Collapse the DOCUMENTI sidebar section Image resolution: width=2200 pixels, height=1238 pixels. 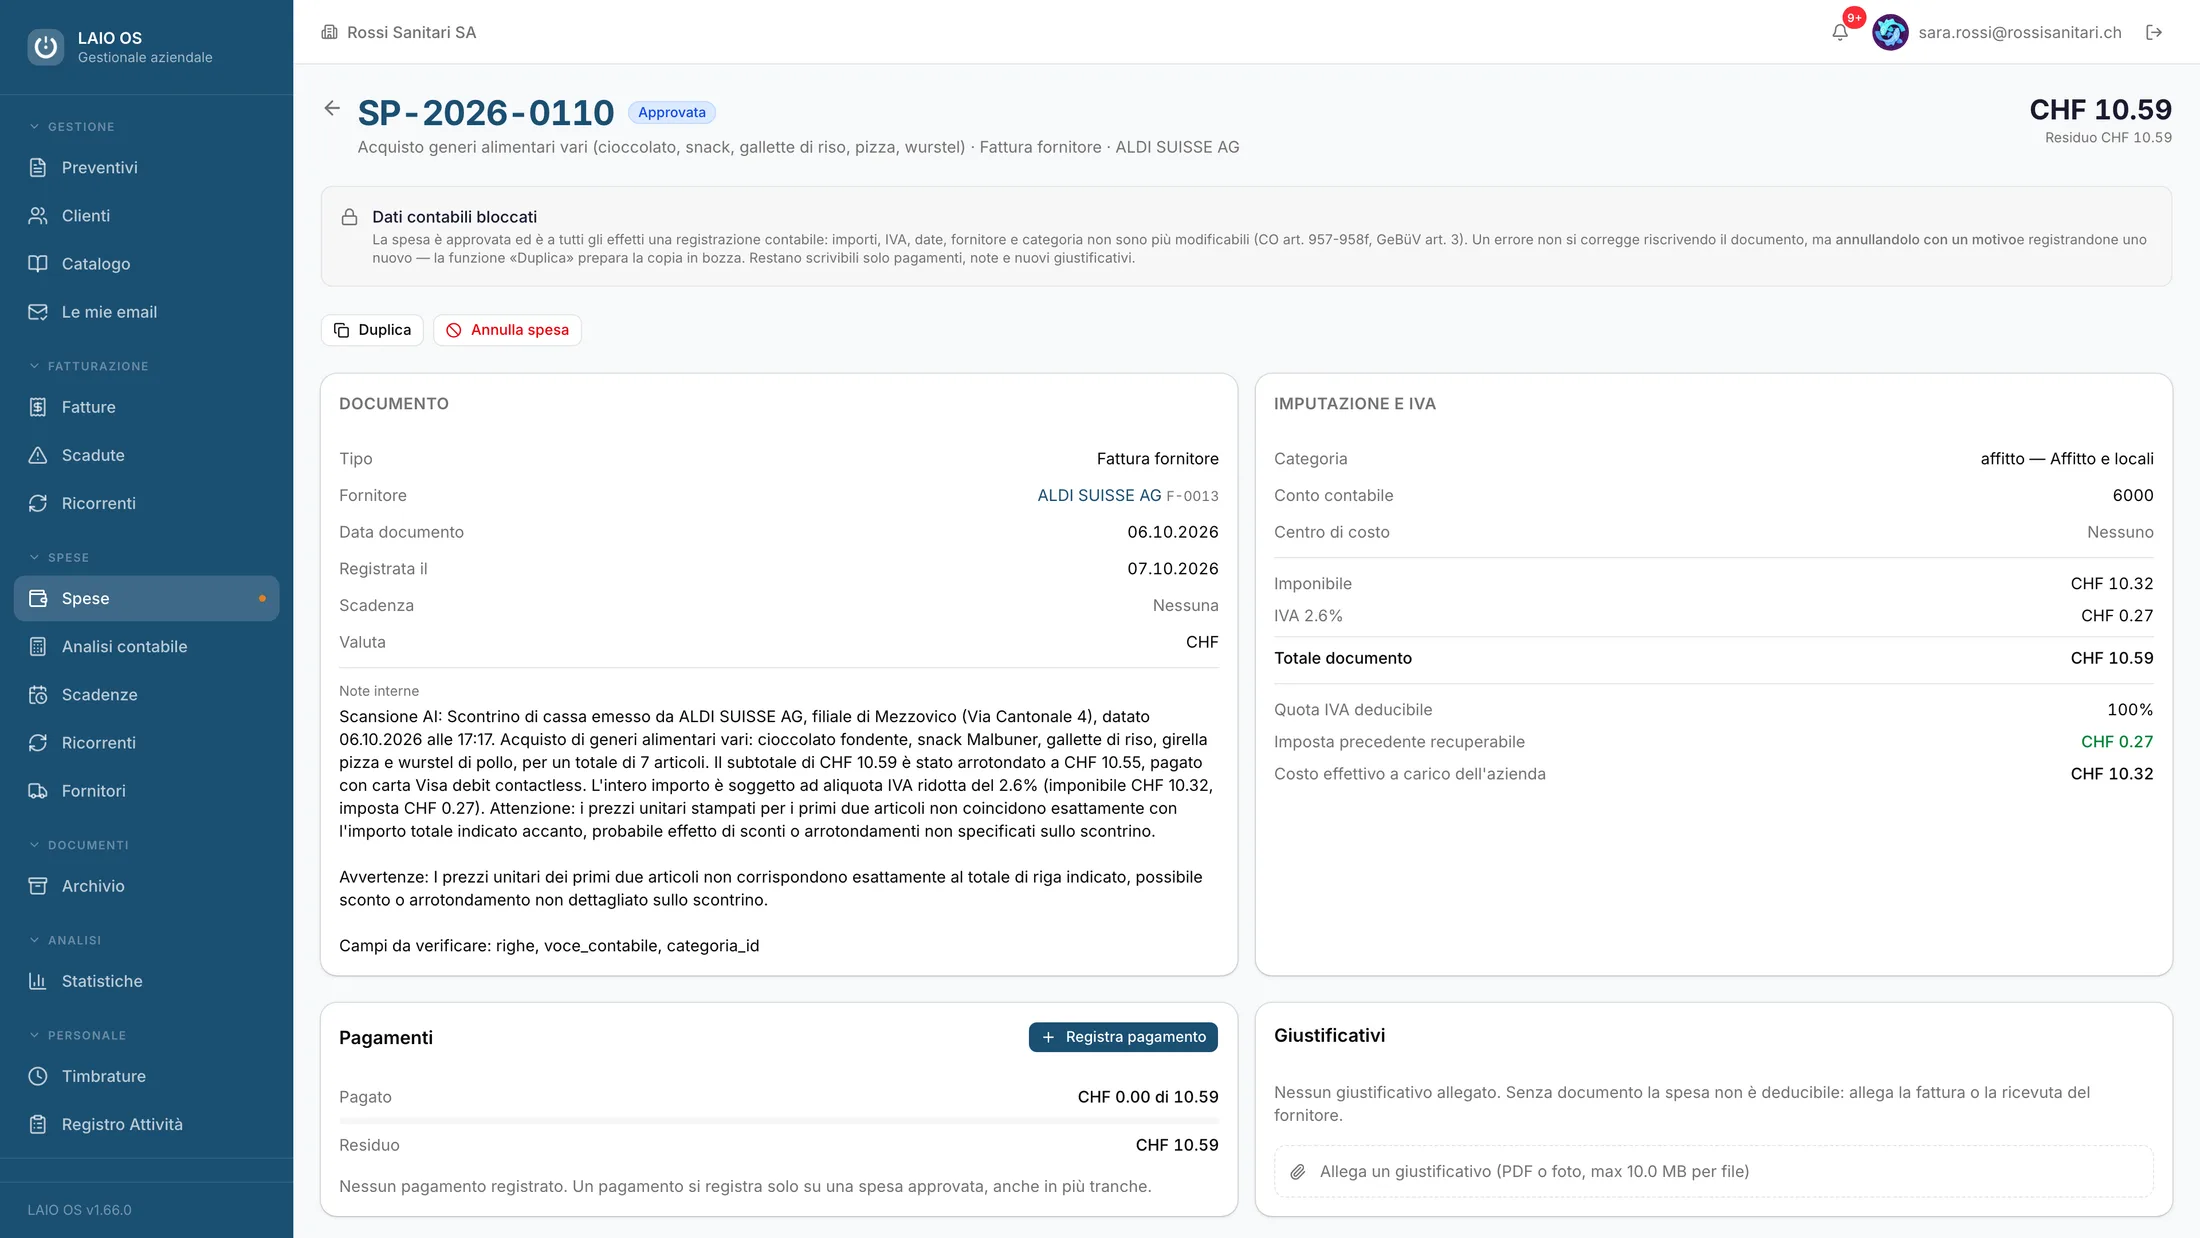(x=79, y=845)
